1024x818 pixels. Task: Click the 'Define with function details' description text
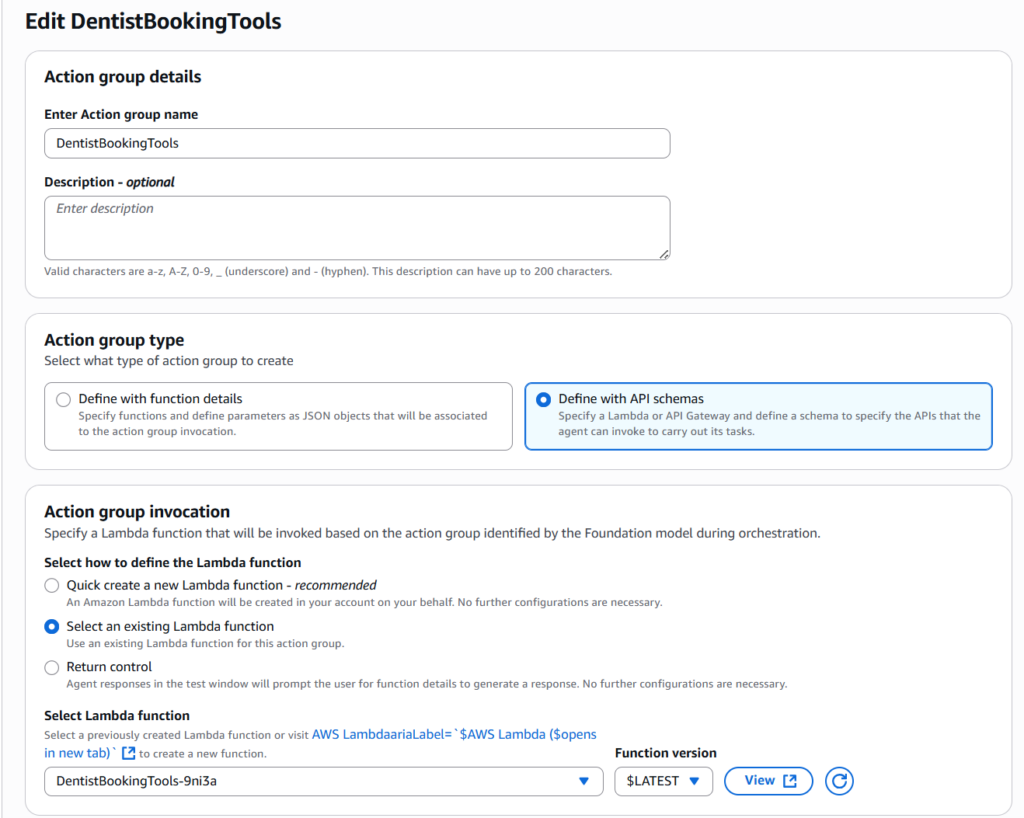pos(282,423)
